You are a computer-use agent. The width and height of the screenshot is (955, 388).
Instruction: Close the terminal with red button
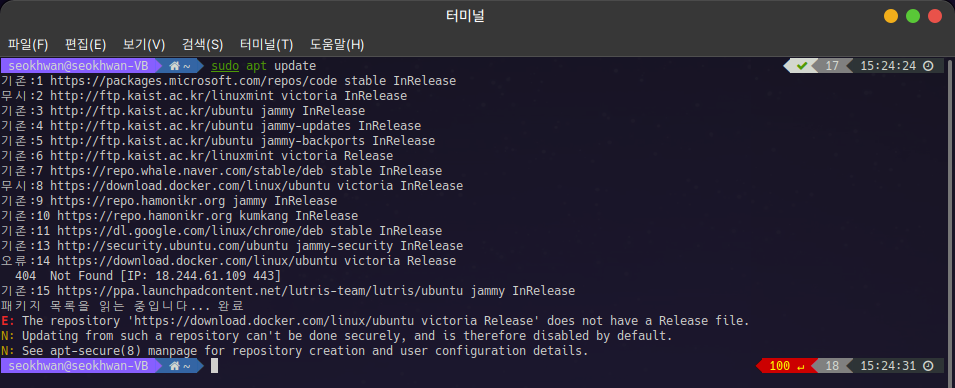[x=935, y=16]
